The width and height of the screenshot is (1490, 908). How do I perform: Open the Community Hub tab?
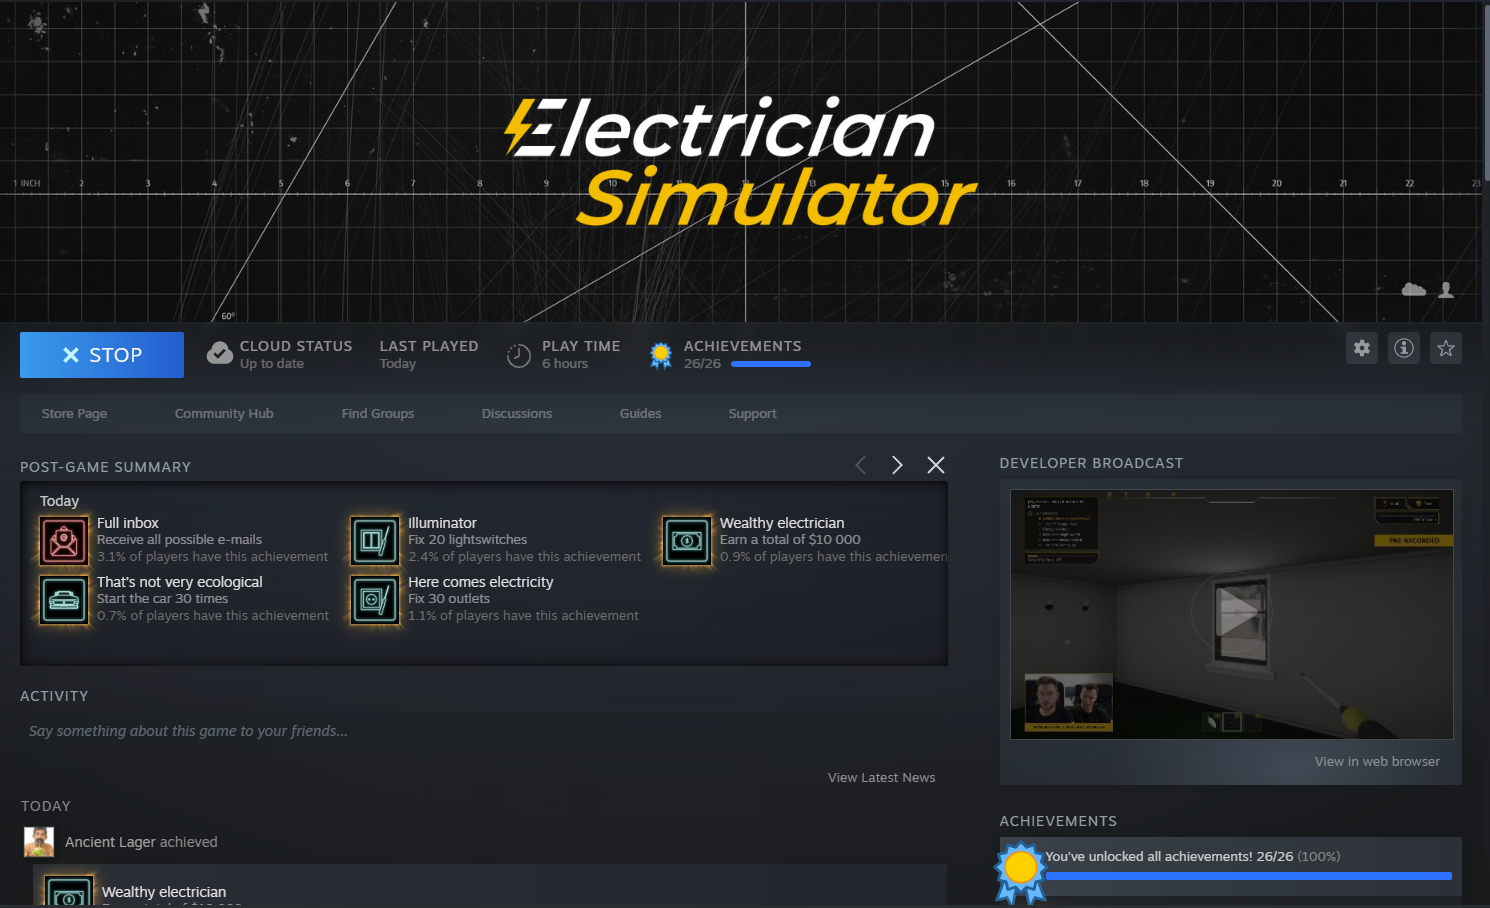click(x=224, y=413)
